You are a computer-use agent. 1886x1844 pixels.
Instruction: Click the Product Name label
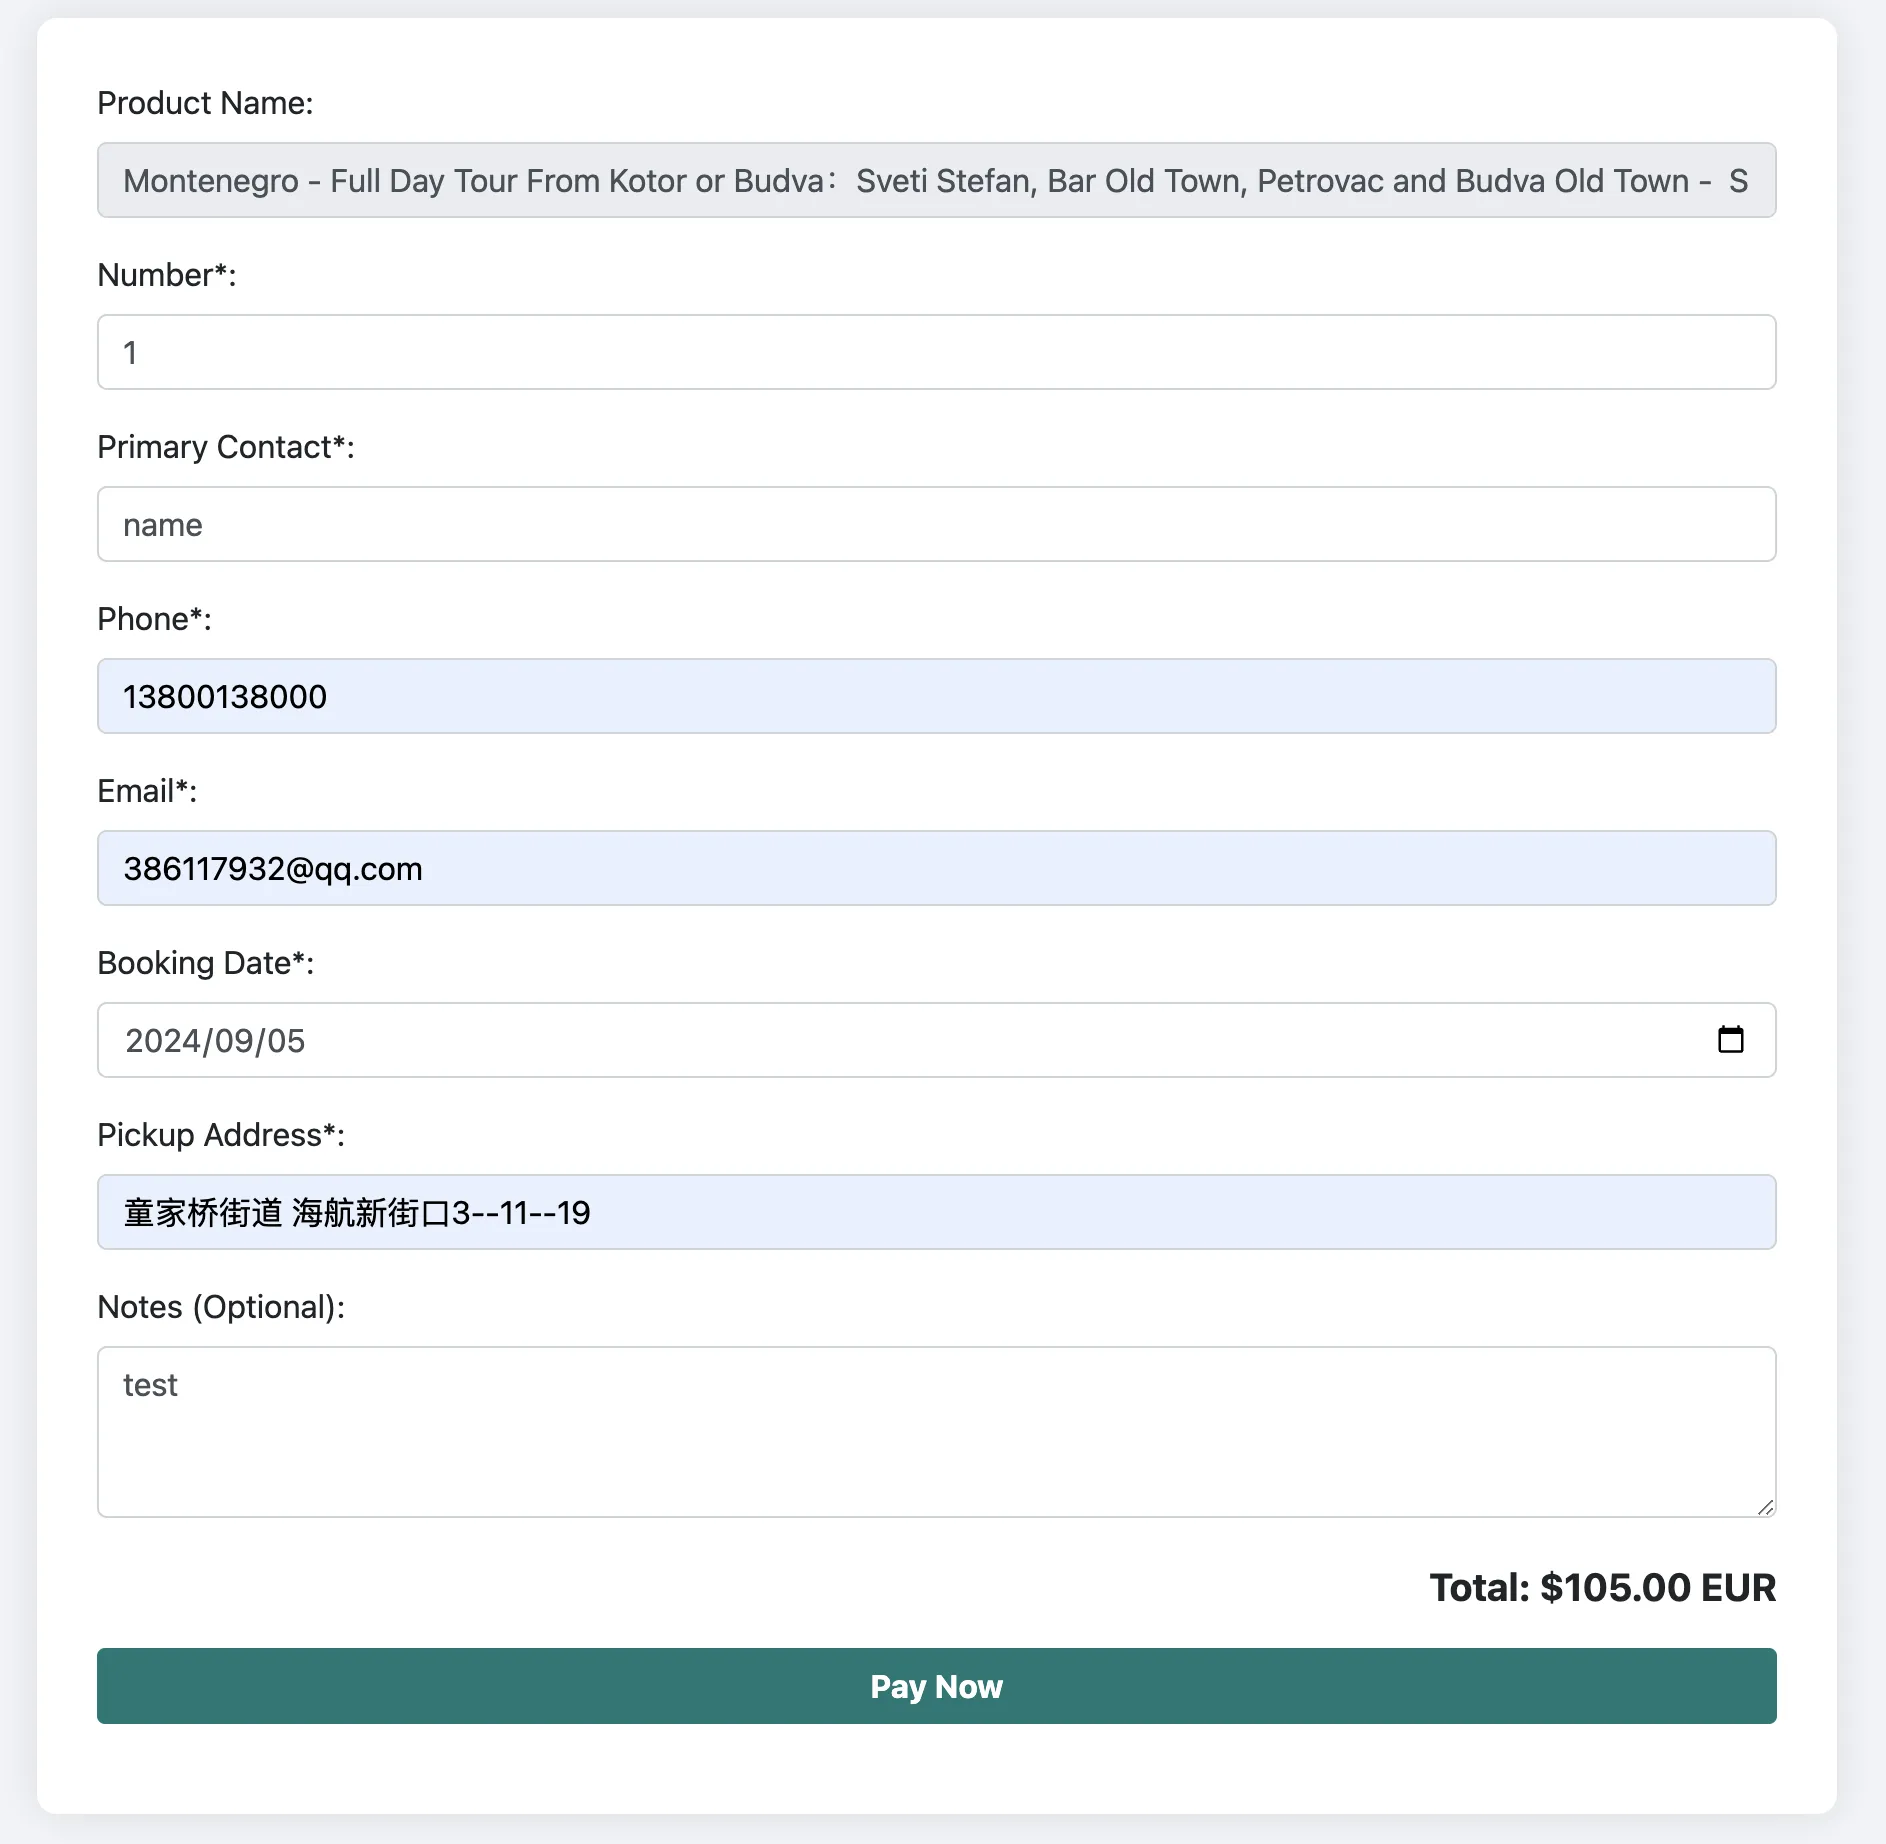[x=205, y=103]
